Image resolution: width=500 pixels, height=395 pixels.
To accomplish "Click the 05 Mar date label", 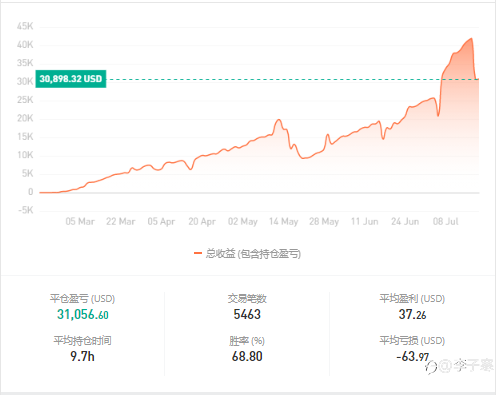I will 80,222.
